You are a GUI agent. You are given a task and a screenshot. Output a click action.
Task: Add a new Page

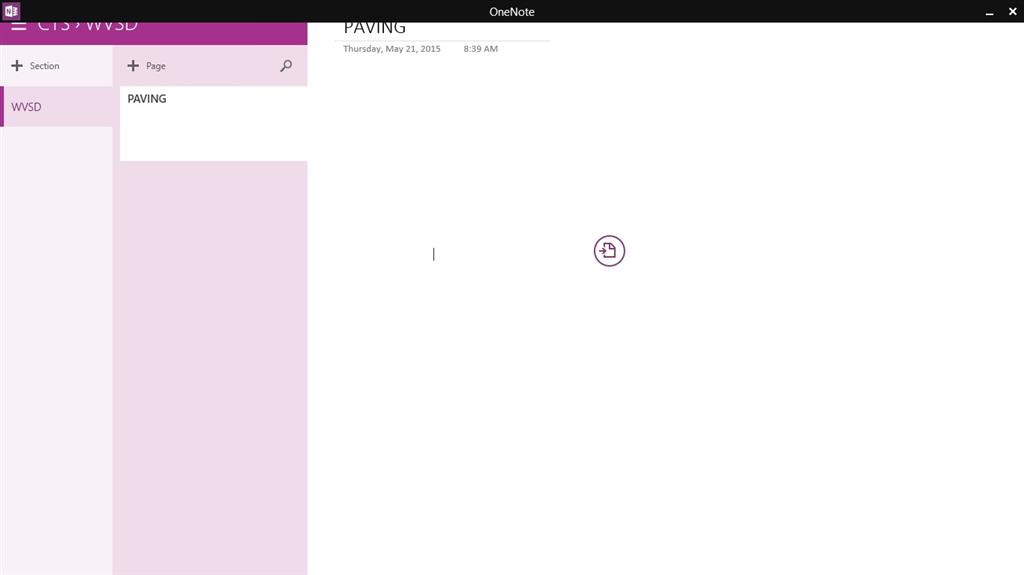(x=146, y=65)
